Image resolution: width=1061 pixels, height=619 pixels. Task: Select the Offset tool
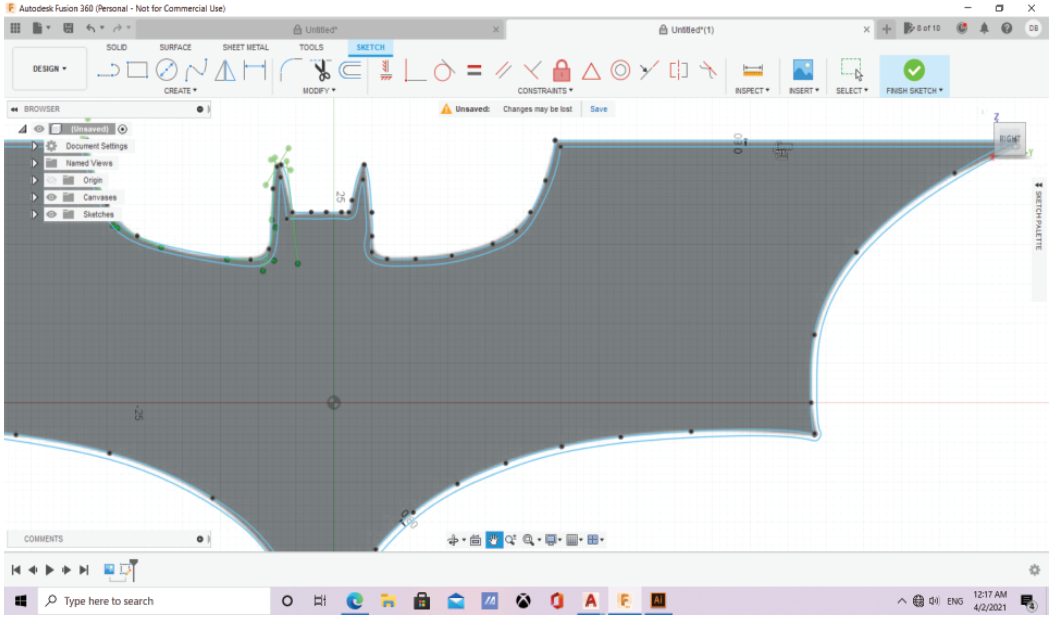coord(351,70)
